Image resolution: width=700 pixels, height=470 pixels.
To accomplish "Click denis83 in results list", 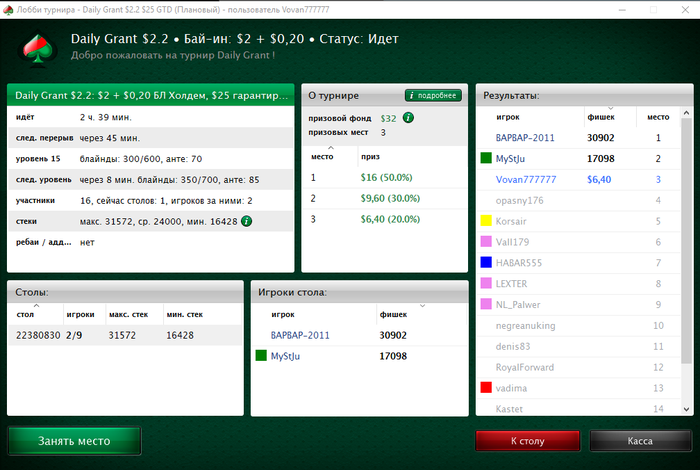I will tap(513, 346).
